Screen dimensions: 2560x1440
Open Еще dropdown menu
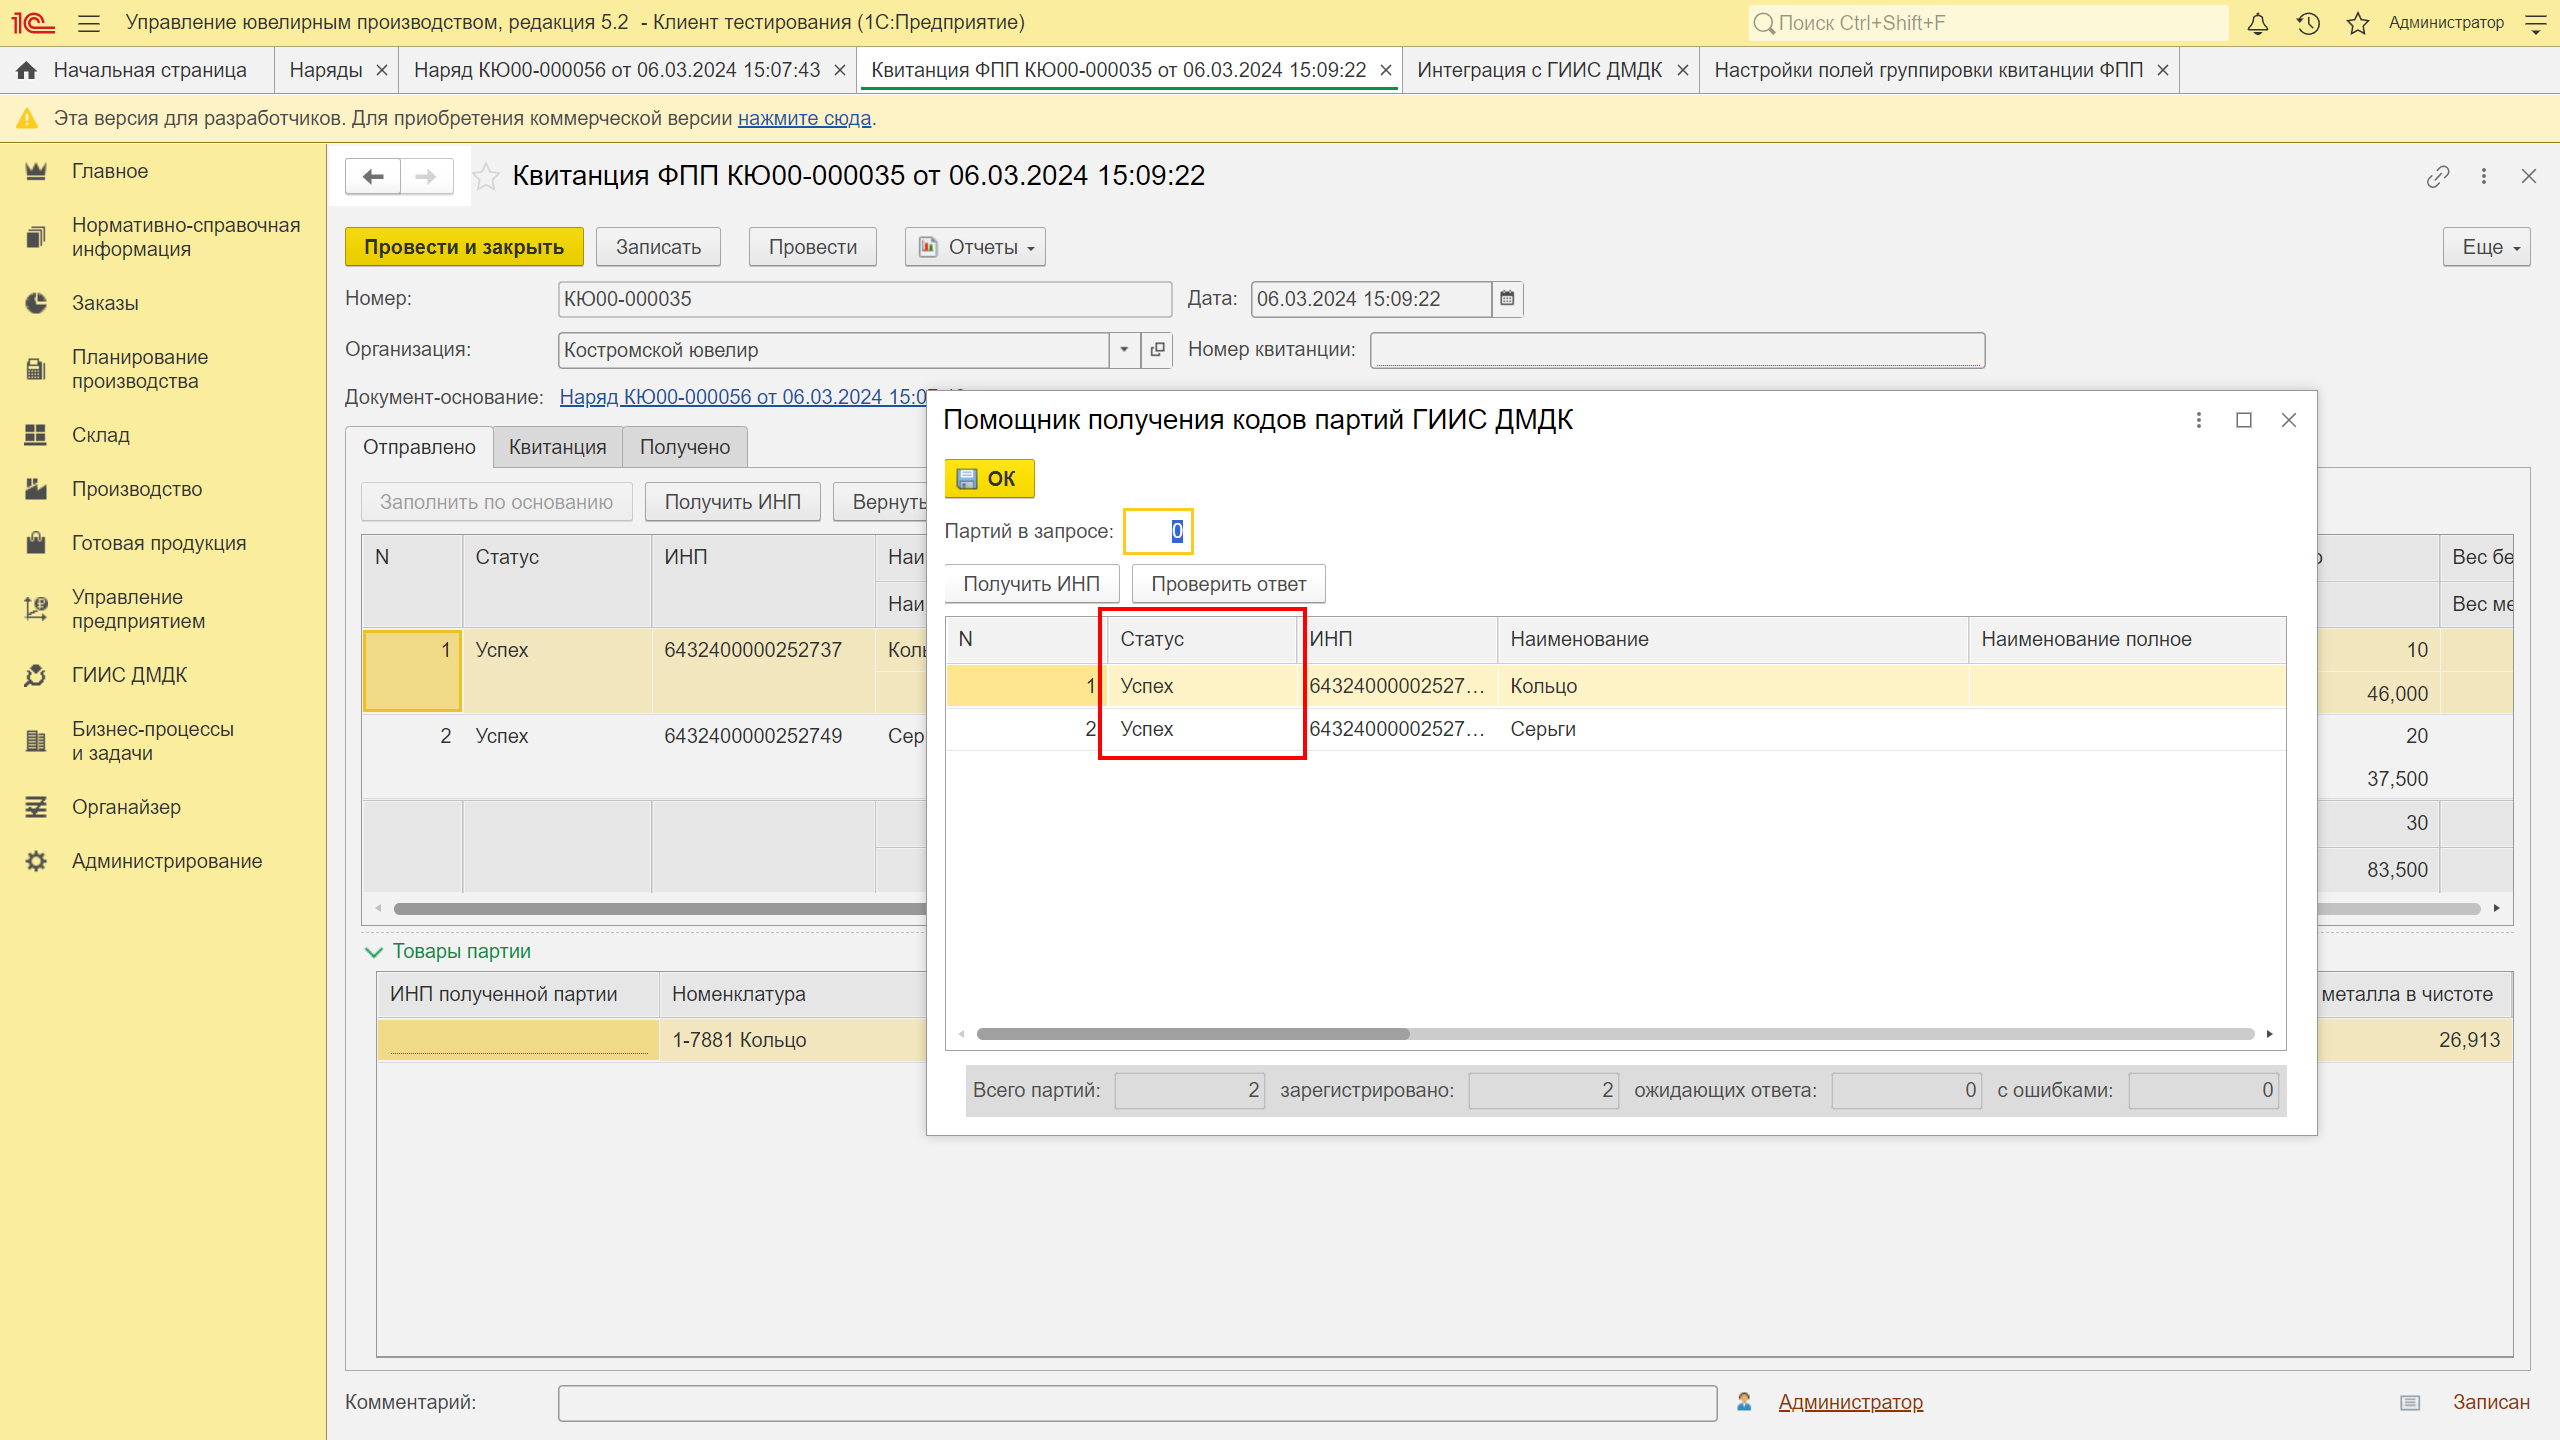coord(2487,247)
